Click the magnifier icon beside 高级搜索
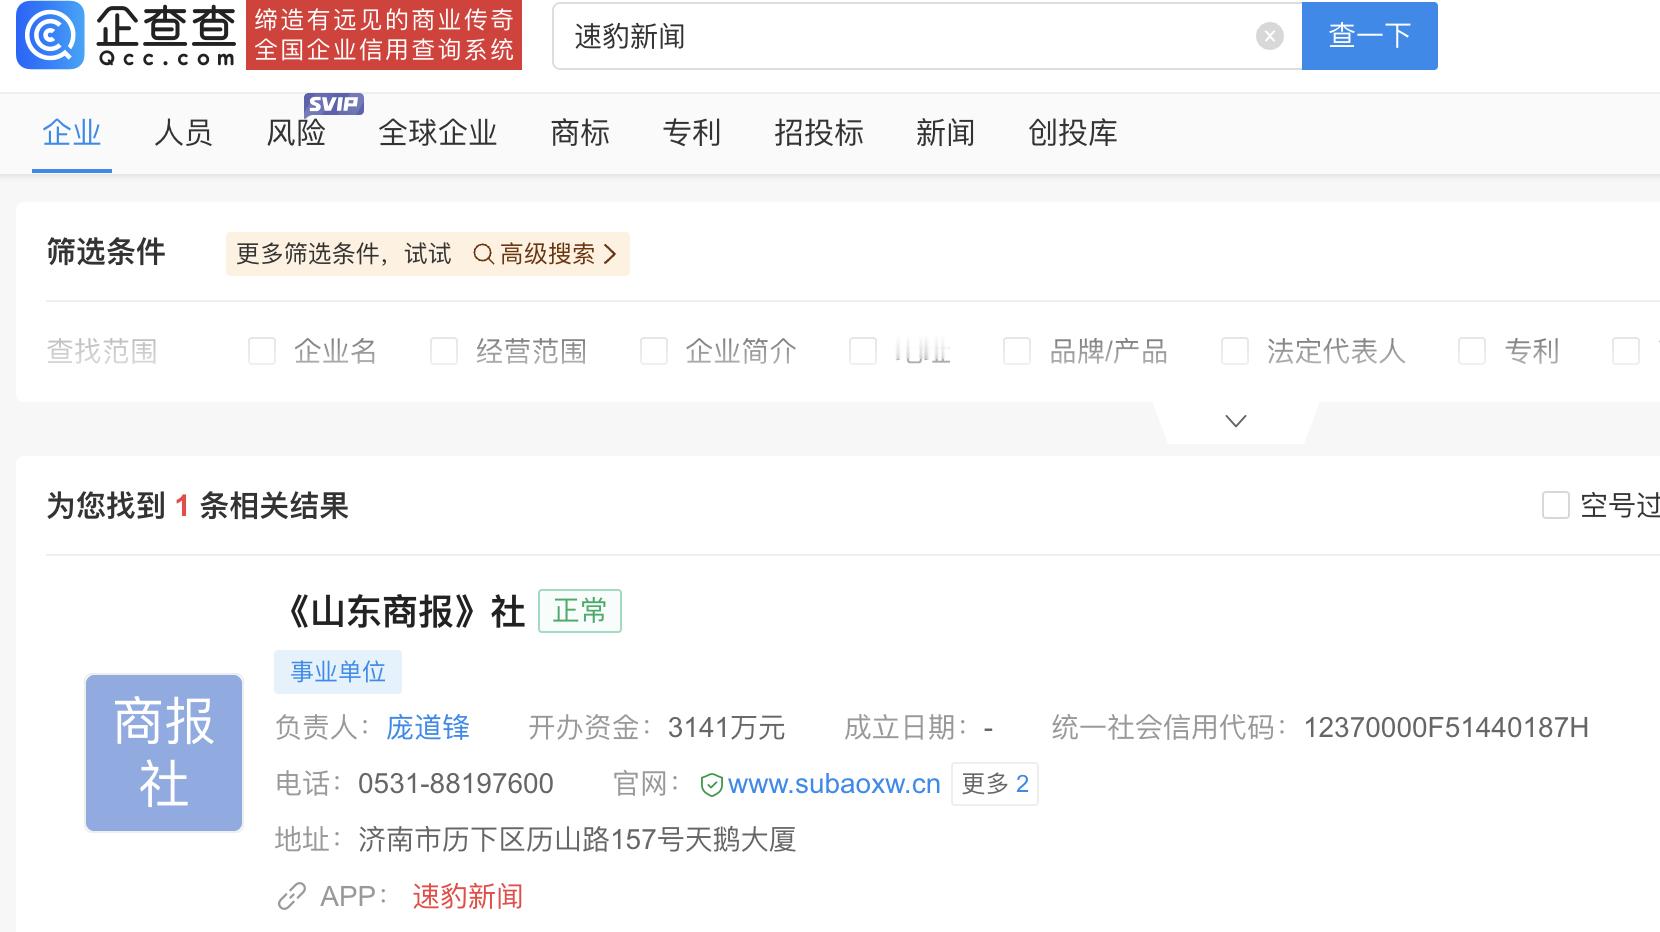Image resolution: width=1660 pixels, height=932 pixels. point(483,254)
